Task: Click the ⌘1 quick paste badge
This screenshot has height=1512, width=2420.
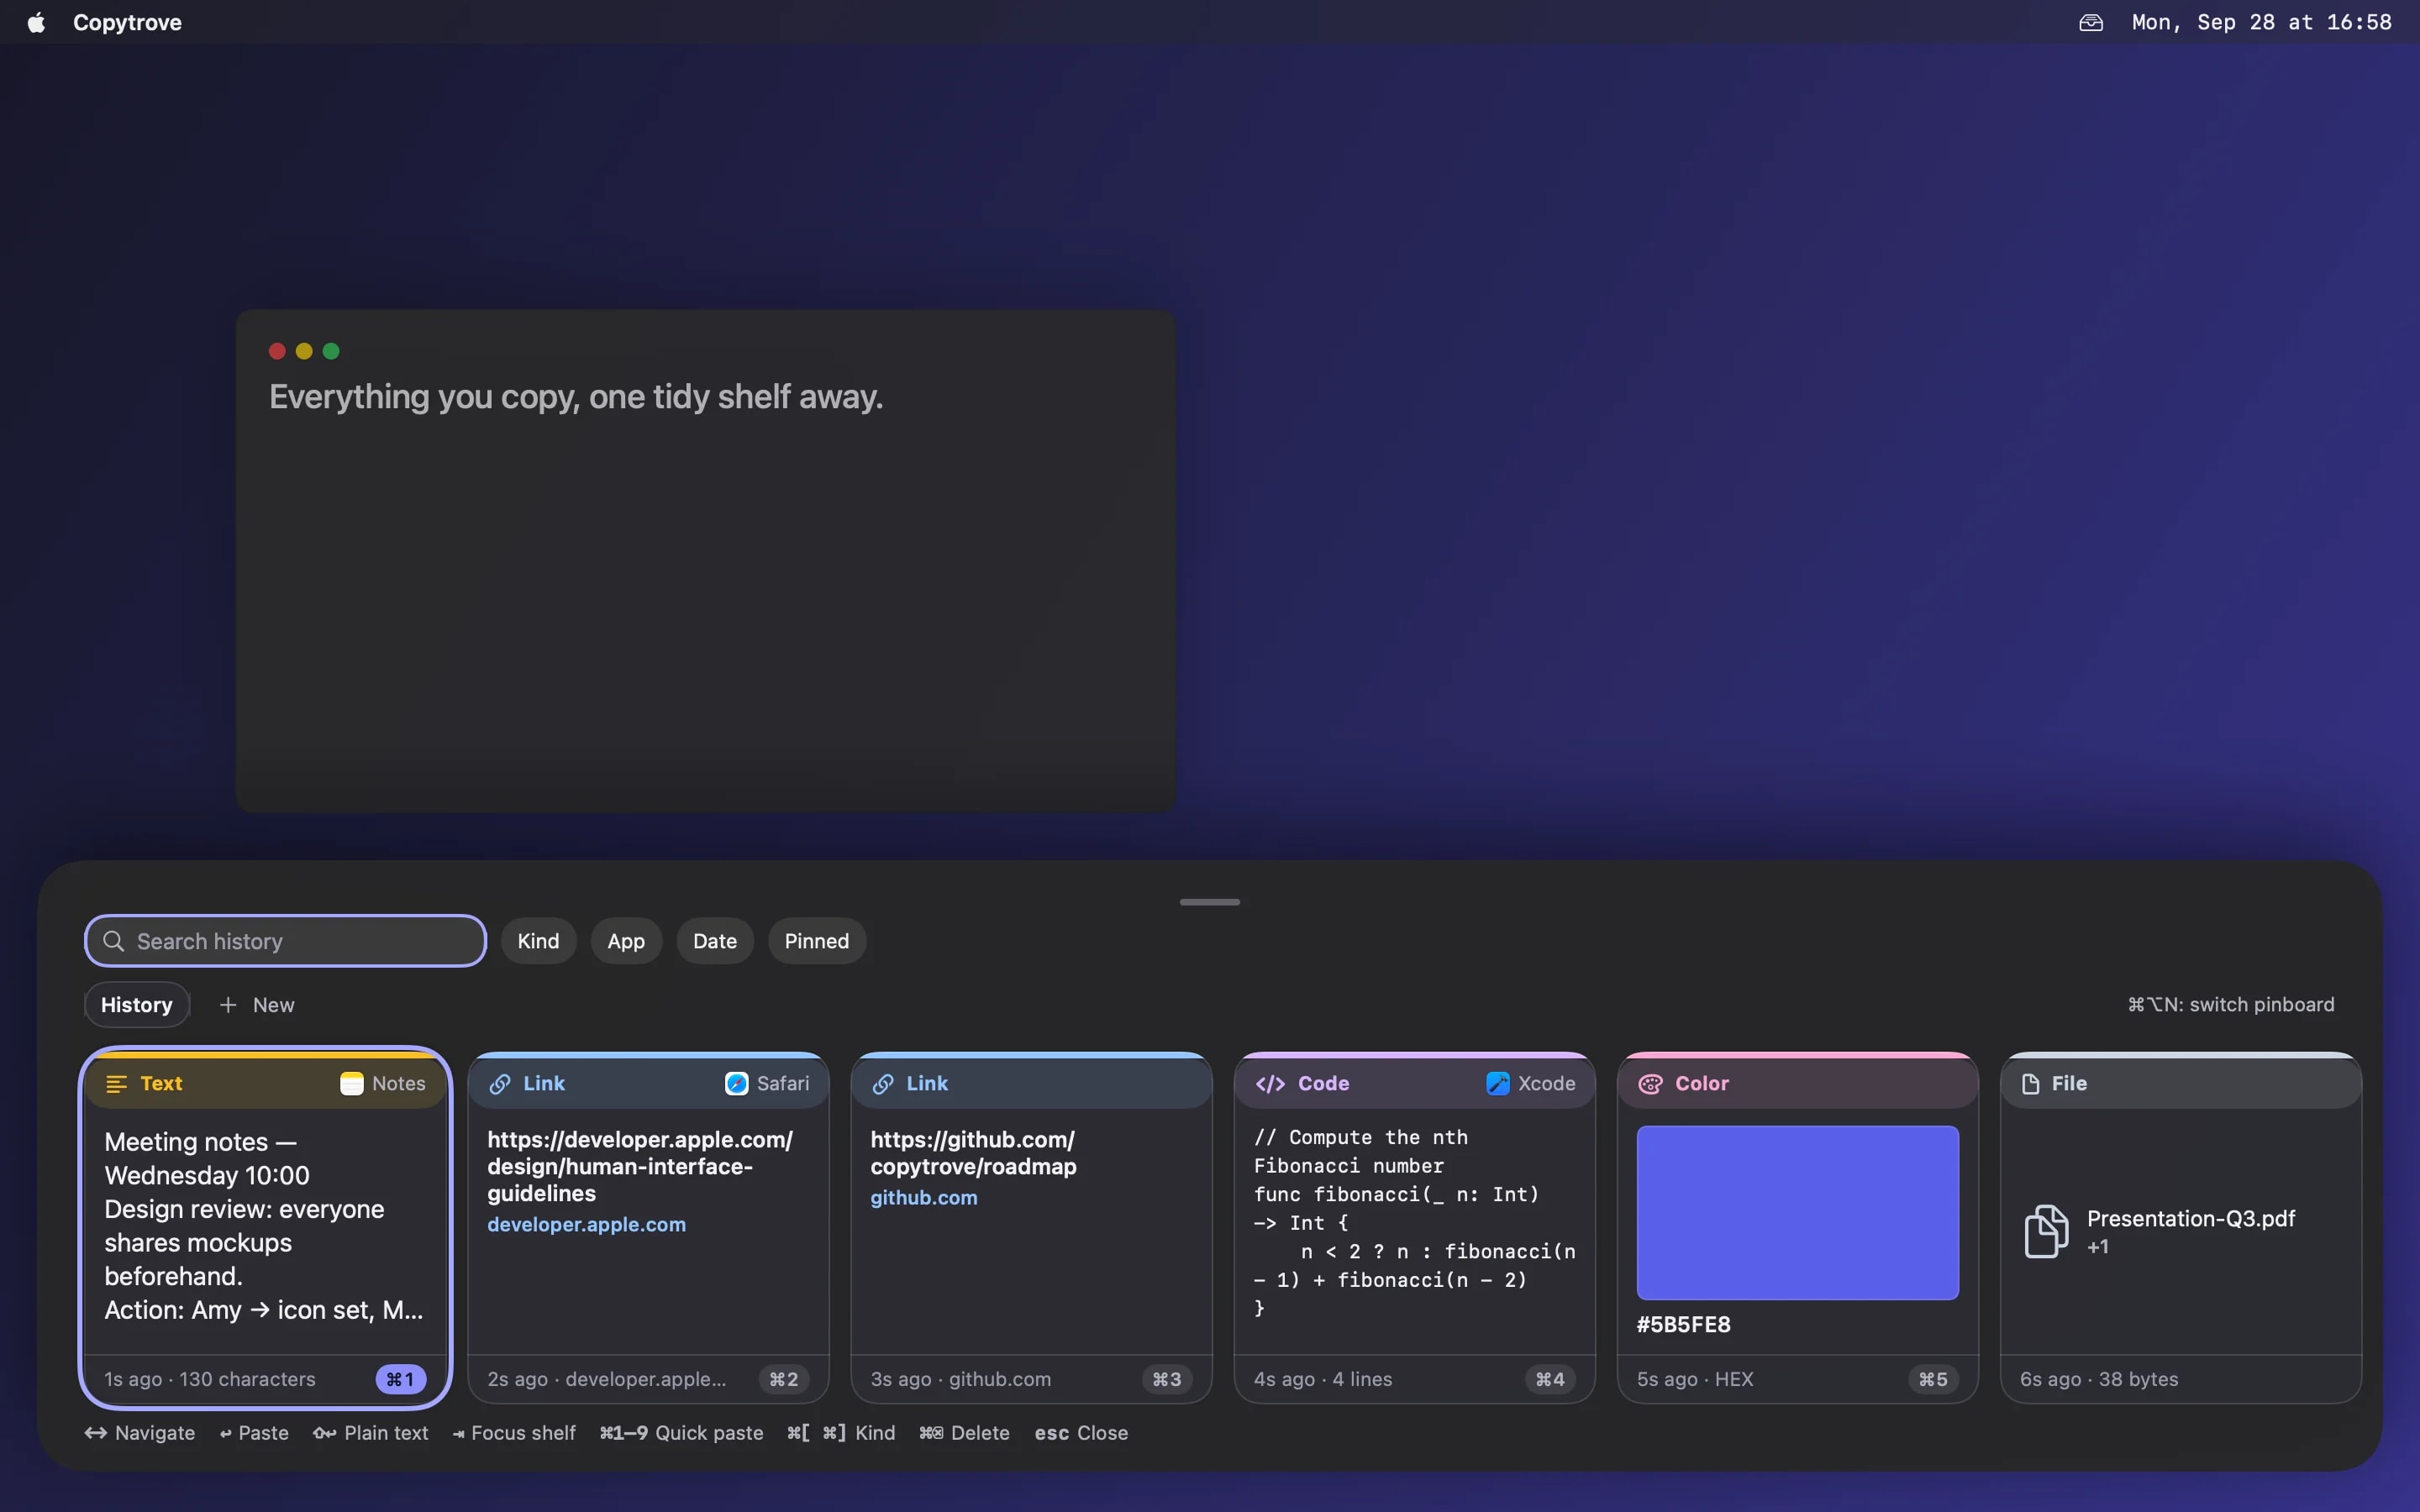Action: [x=400, y=1379]
